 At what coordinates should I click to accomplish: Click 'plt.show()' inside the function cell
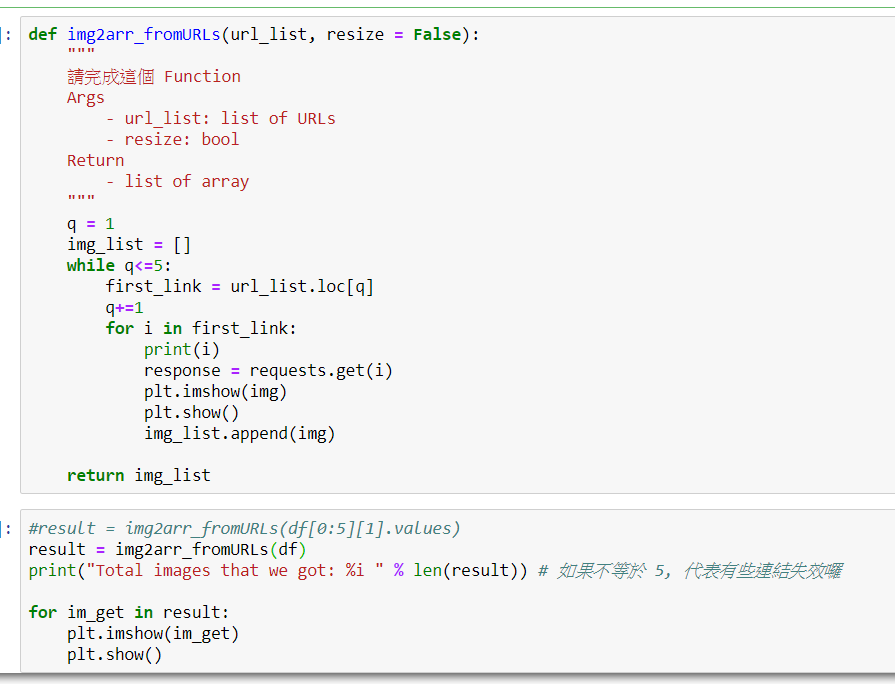coord(191,413)
